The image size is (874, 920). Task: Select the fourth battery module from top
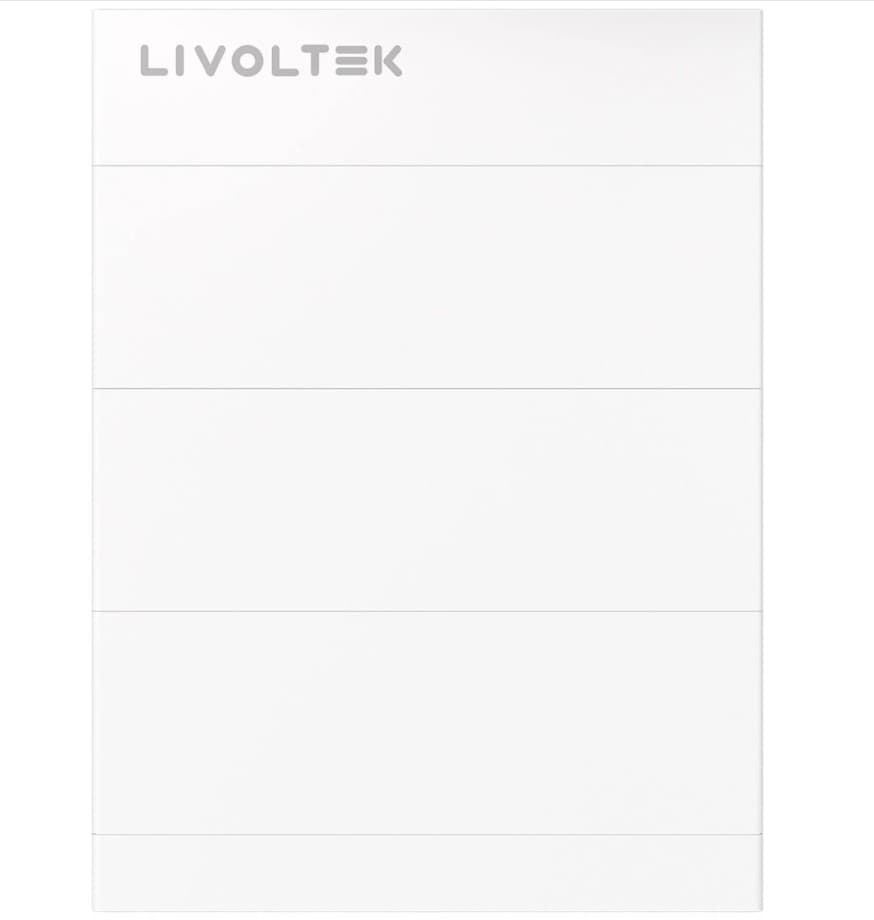(x=427, y=723)
